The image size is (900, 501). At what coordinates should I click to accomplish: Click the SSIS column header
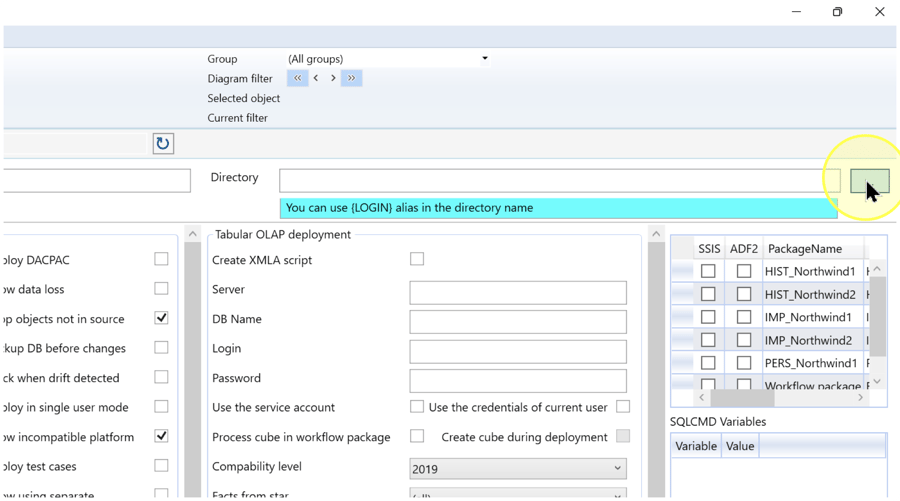pos(709,248)
